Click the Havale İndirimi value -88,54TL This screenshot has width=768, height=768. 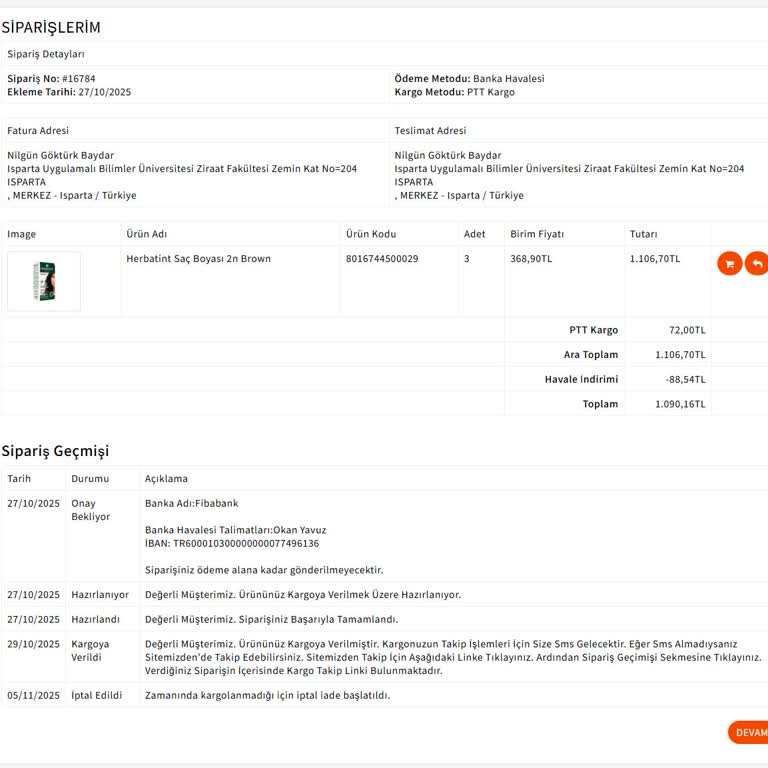[685, 379]
